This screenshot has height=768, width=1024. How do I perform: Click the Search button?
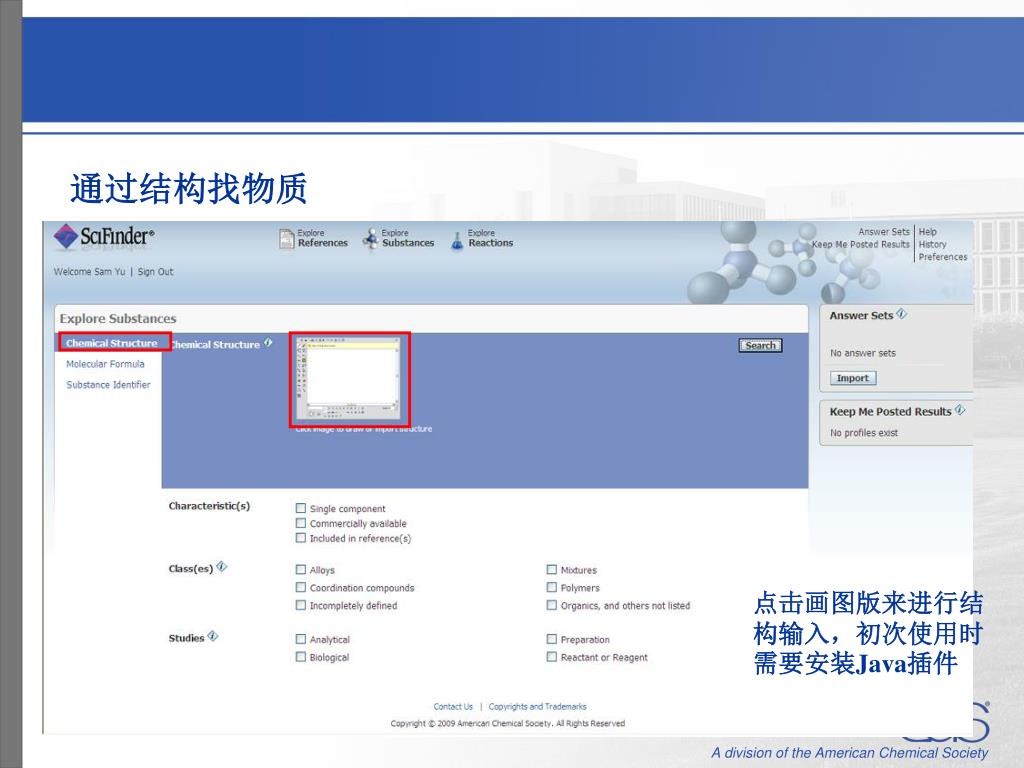[760, 345]
